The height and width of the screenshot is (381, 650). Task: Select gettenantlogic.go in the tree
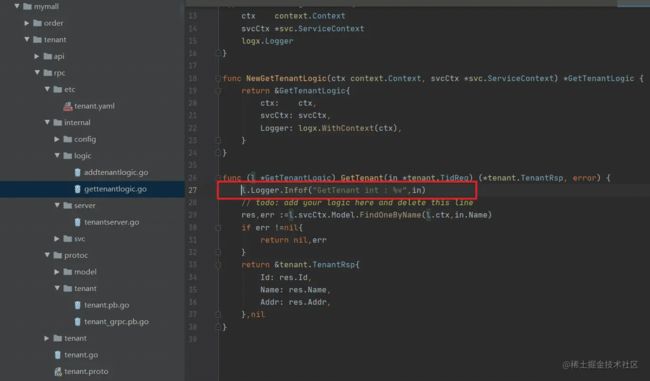click(115, 189)
